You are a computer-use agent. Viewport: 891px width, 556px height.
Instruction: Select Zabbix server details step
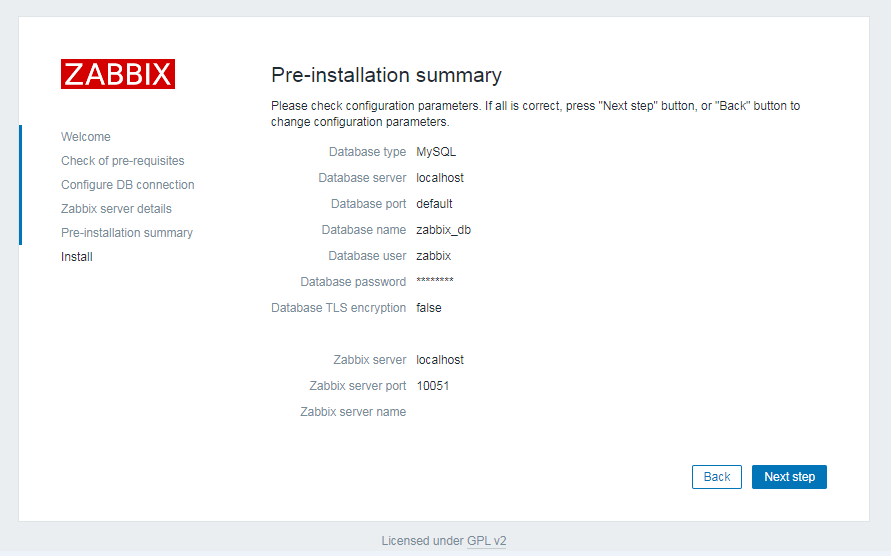pos(116,209)
